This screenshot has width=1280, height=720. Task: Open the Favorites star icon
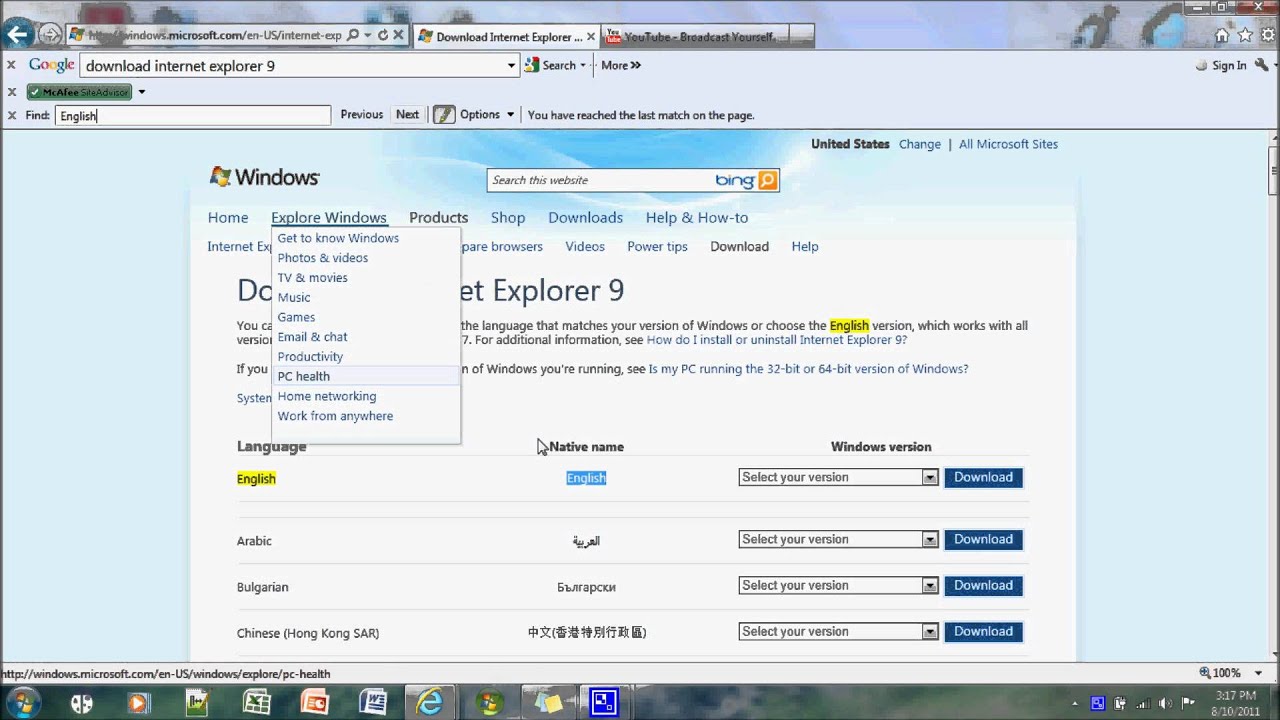(x=1245, y=35)
